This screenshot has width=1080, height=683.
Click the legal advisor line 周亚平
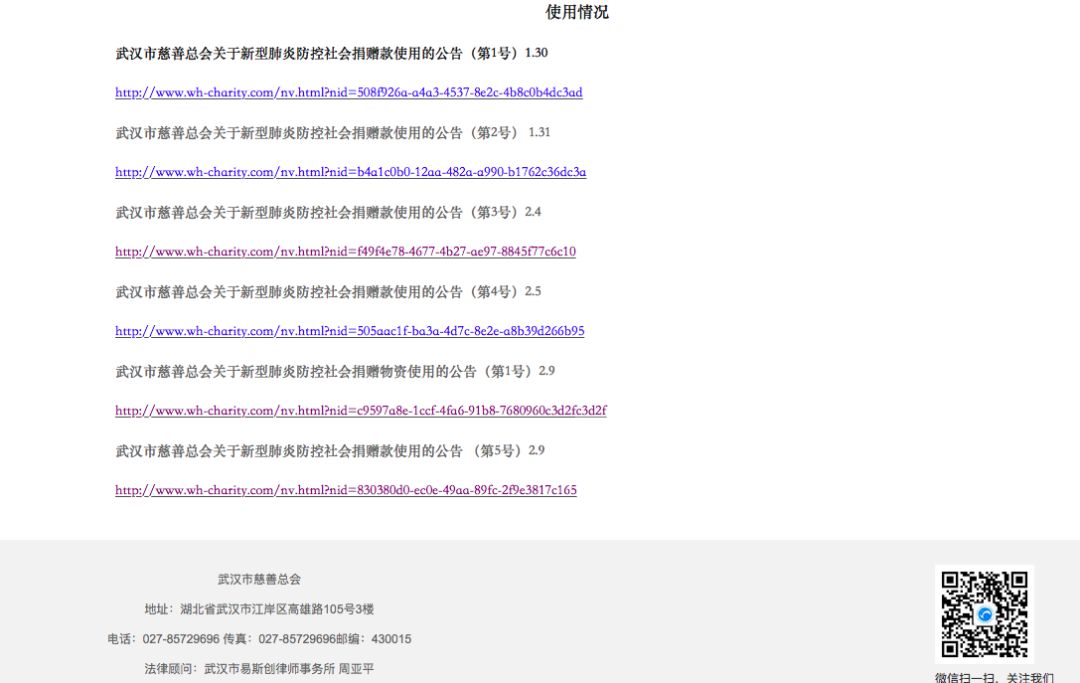(259, 669)
